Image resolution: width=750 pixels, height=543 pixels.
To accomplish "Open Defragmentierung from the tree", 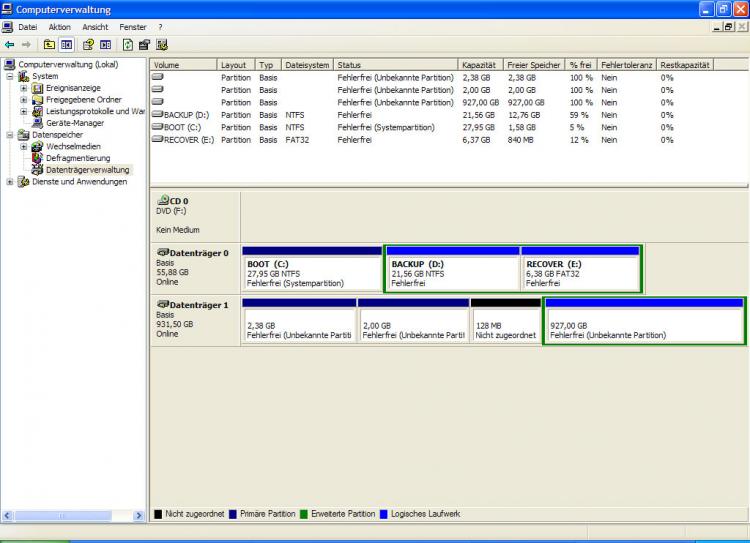I will [x=77, y=158].
